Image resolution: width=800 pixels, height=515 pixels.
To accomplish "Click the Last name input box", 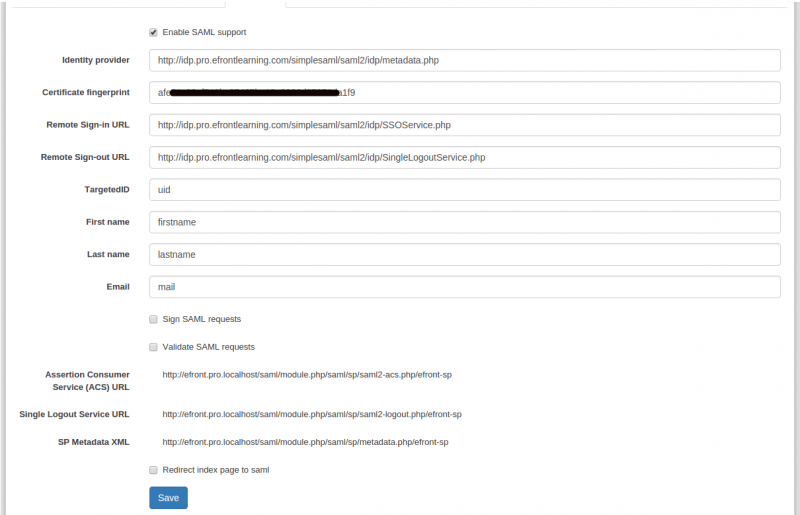I will (464, 254).
